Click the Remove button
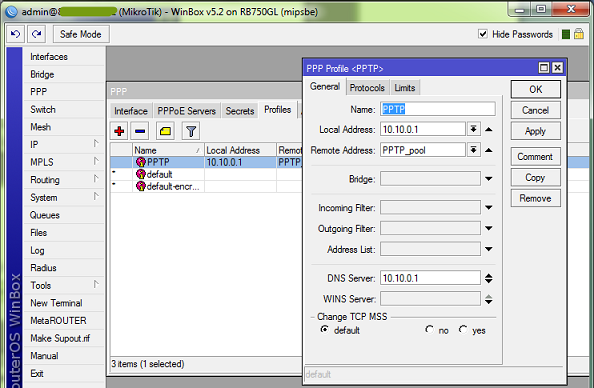 click(x=535, y=198)
